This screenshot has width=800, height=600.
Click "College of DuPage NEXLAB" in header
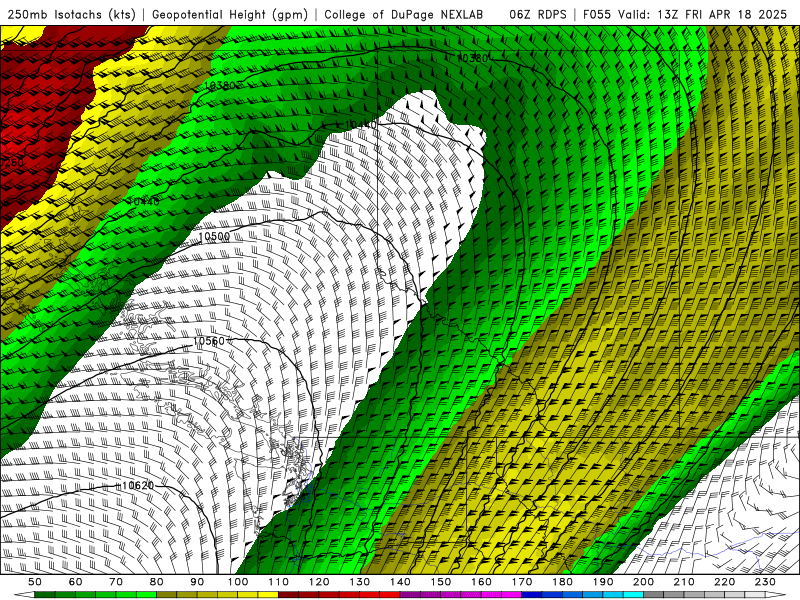pos(404,15)
